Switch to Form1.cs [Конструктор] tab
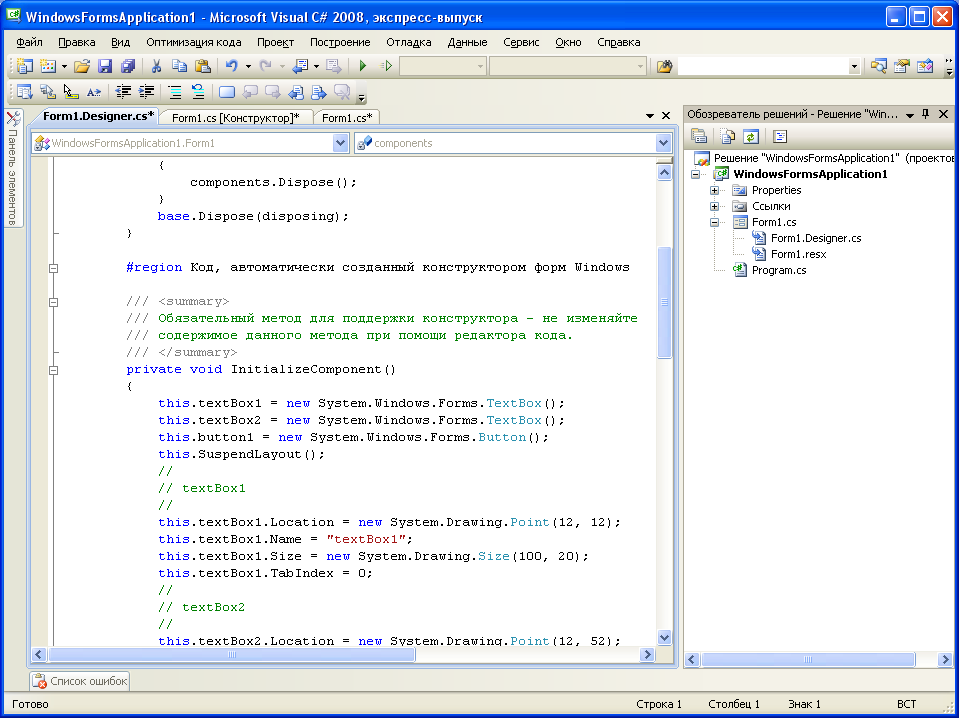 [x=235, y=117]
